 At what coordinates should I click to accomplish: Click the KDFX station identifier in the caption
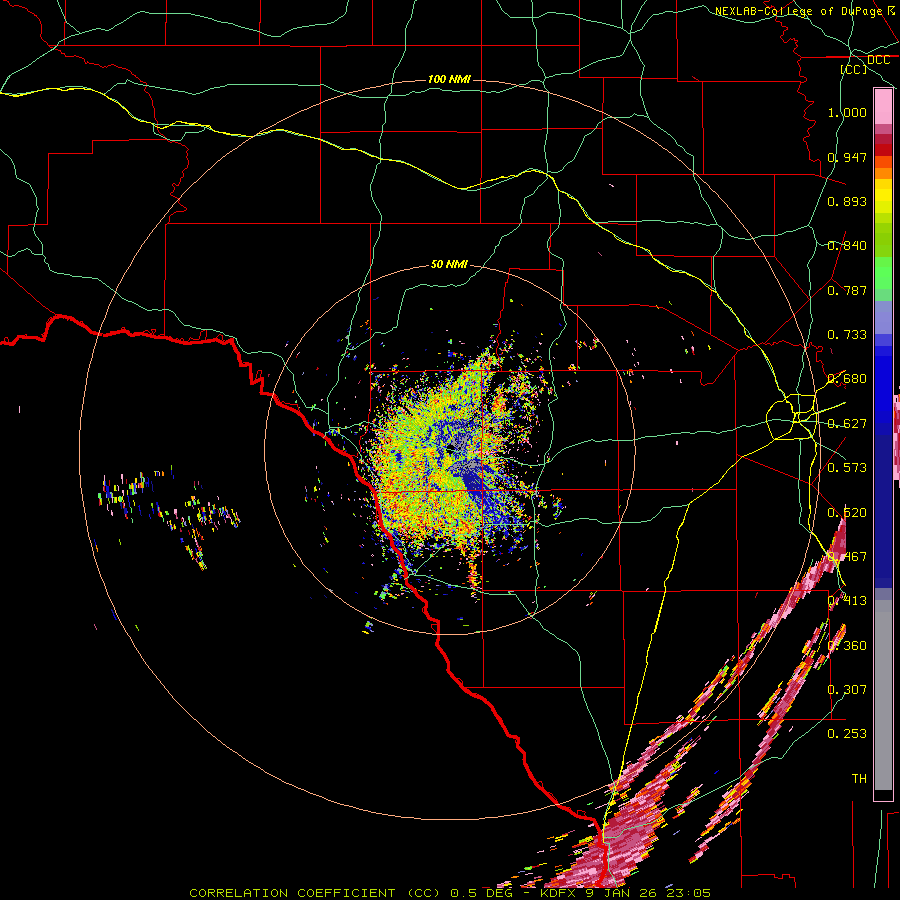point(560,893)
